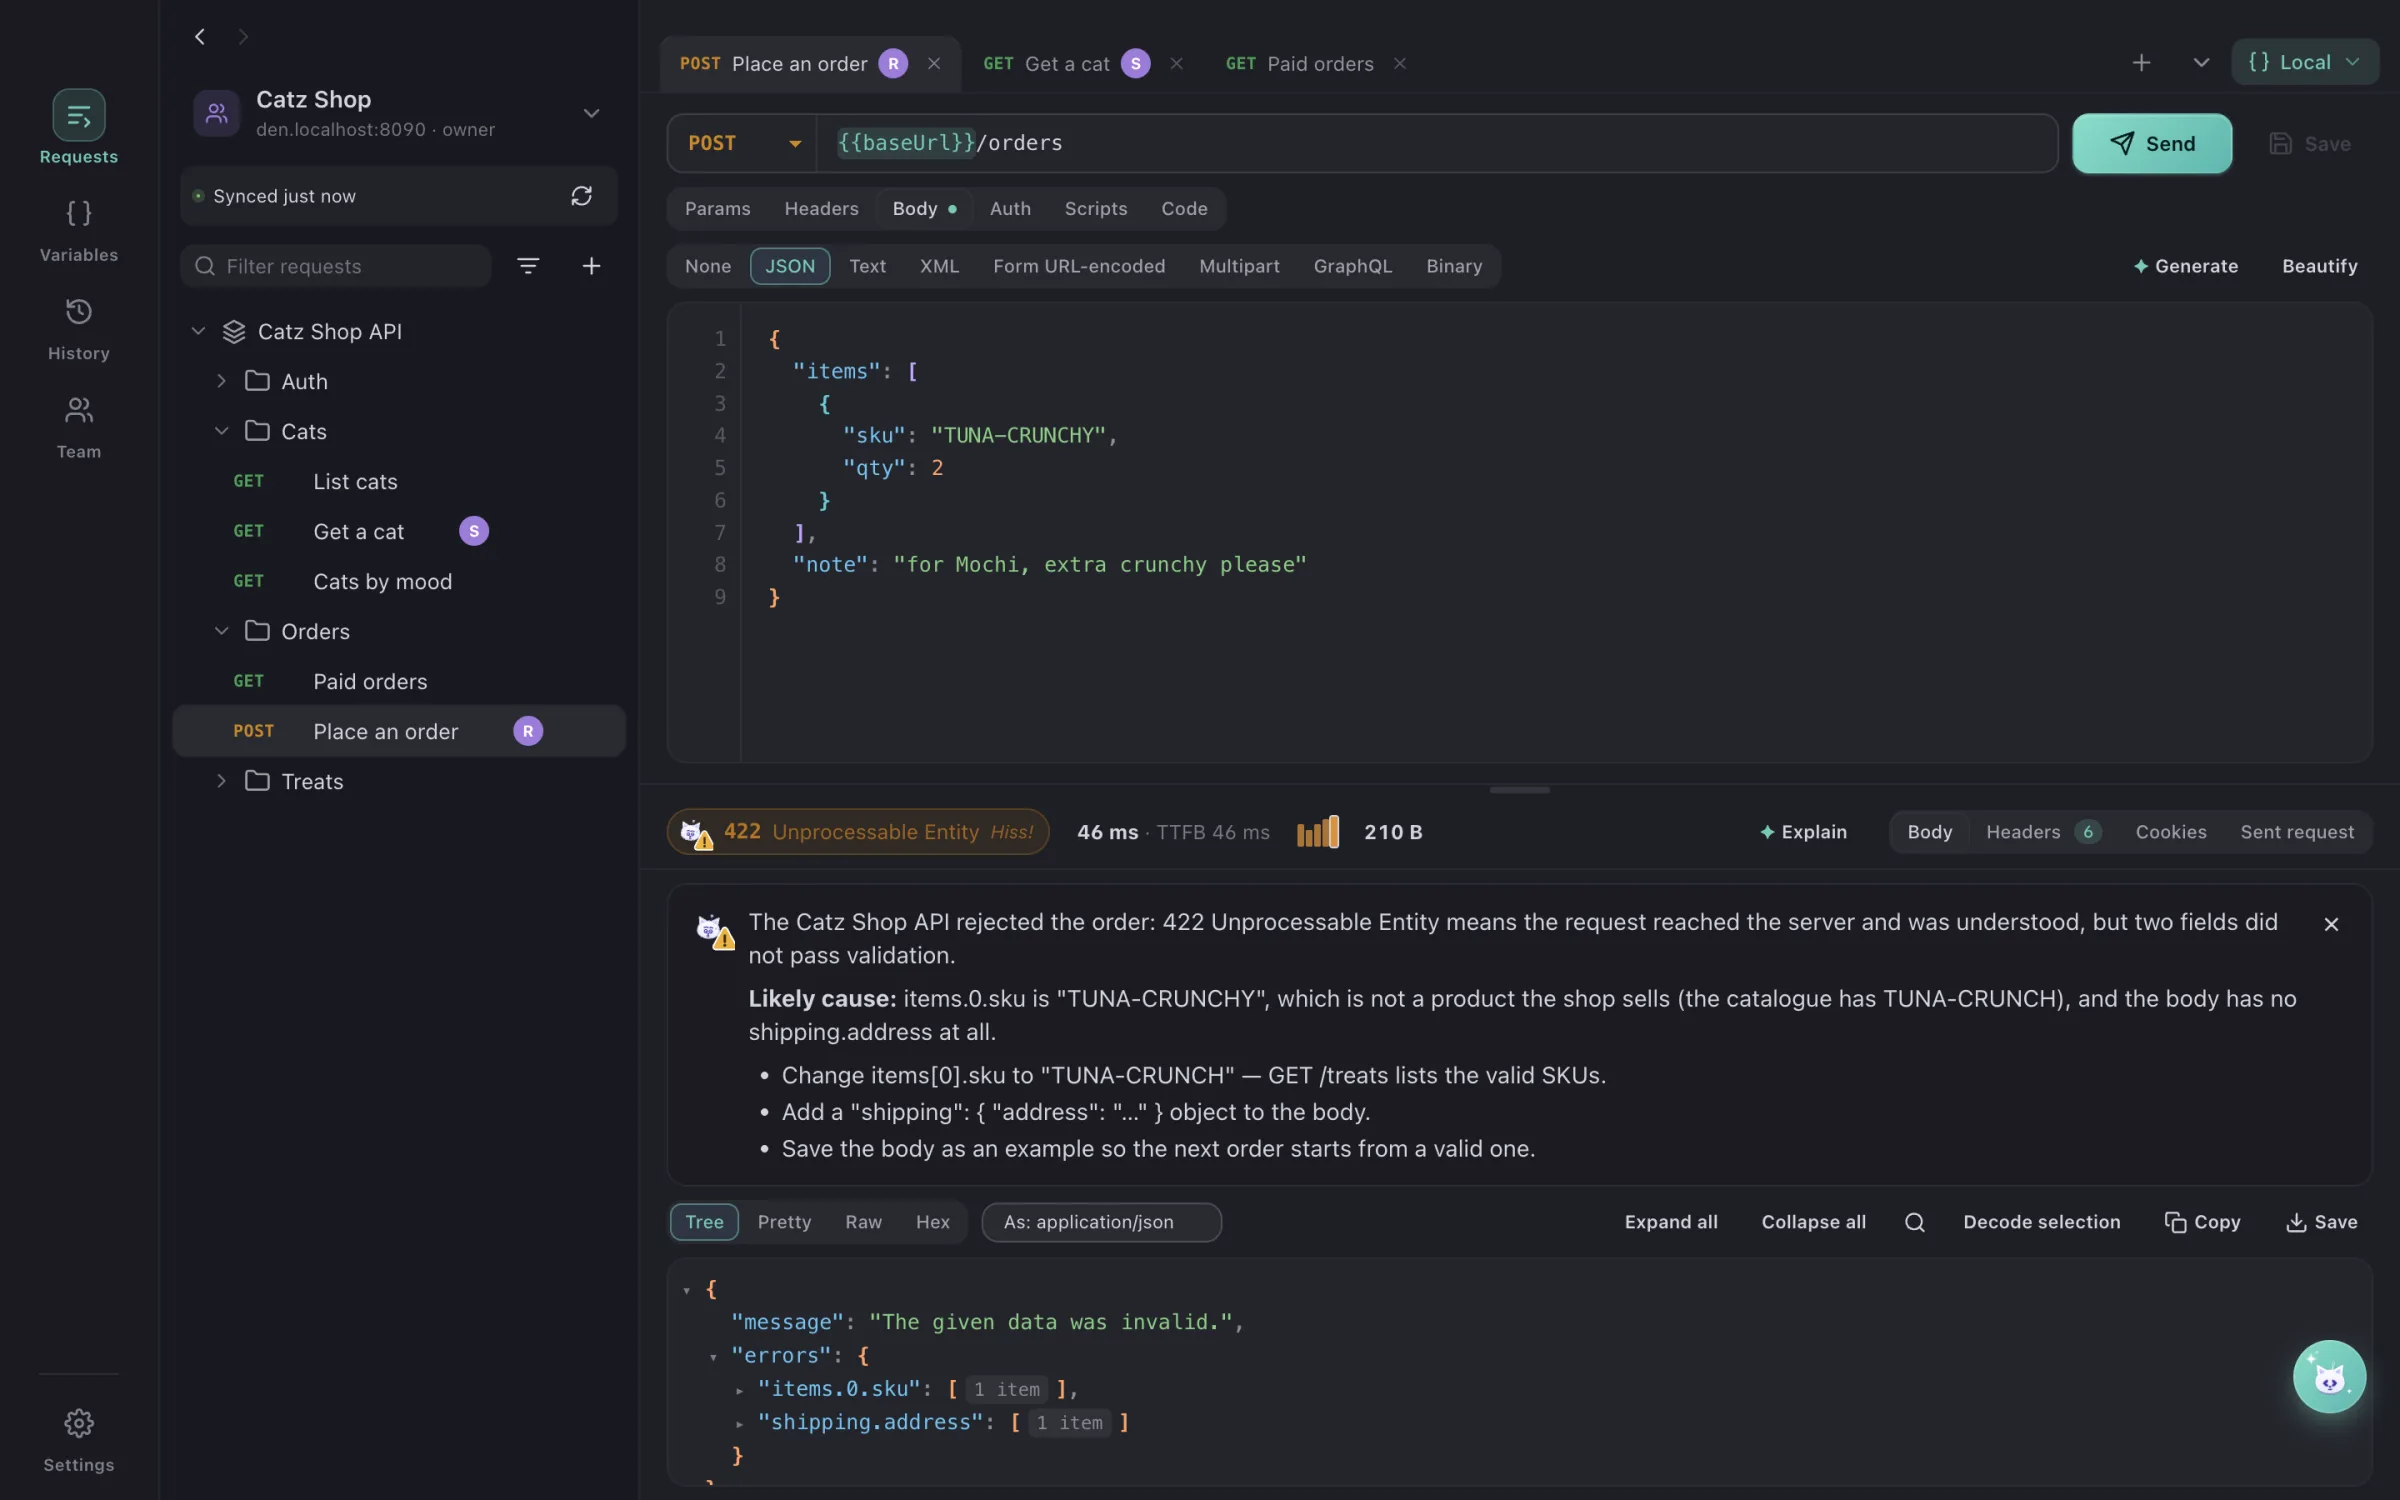
Task: Expand the Treats folder
Action: pyautogui.click(x=221, y=781)
